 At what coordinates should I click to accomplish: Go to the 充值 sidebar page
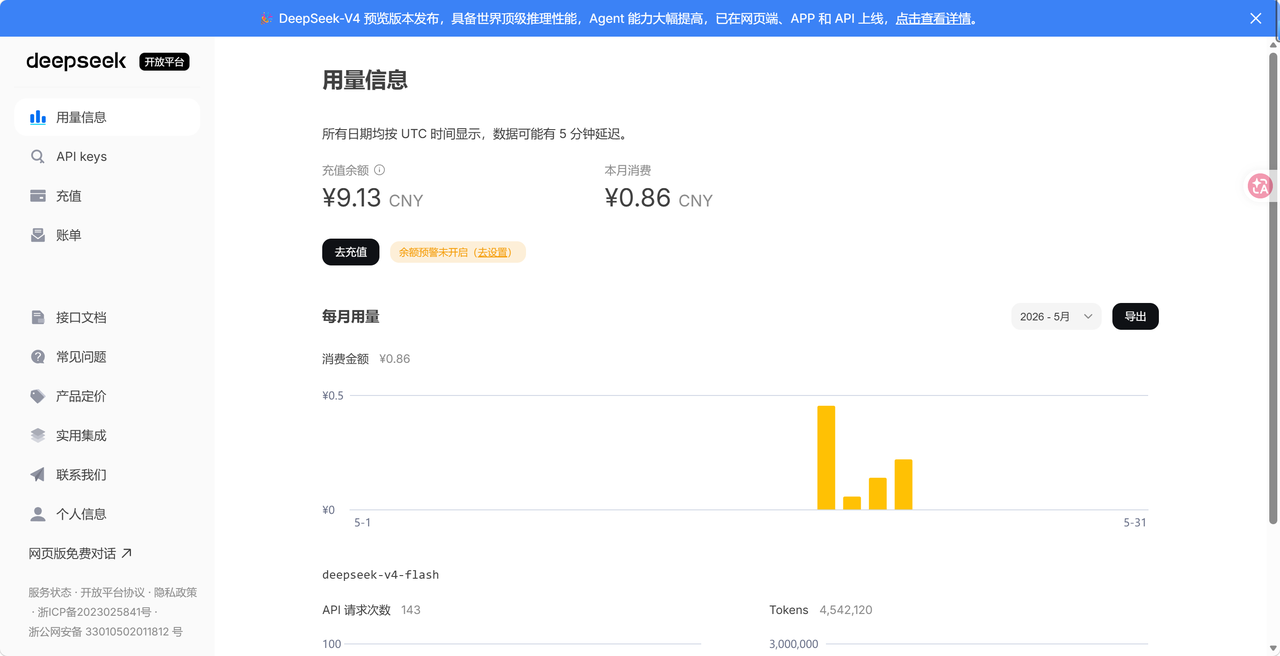point(107,196)
